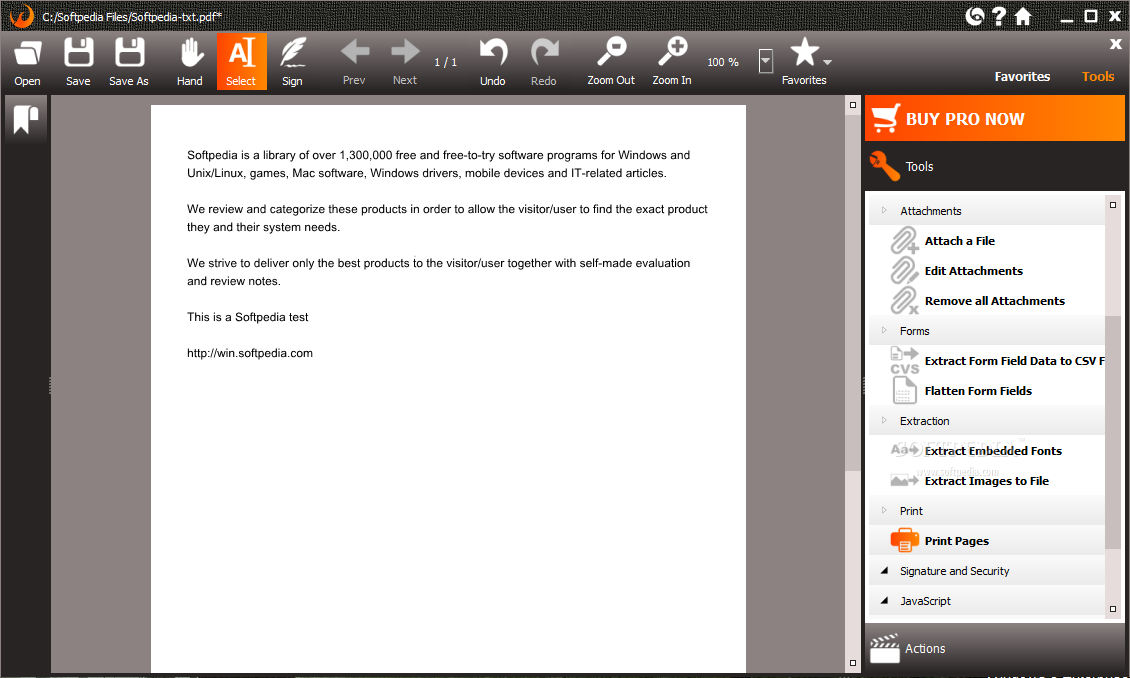Close the right side panel with the X

click(1115, 44)
